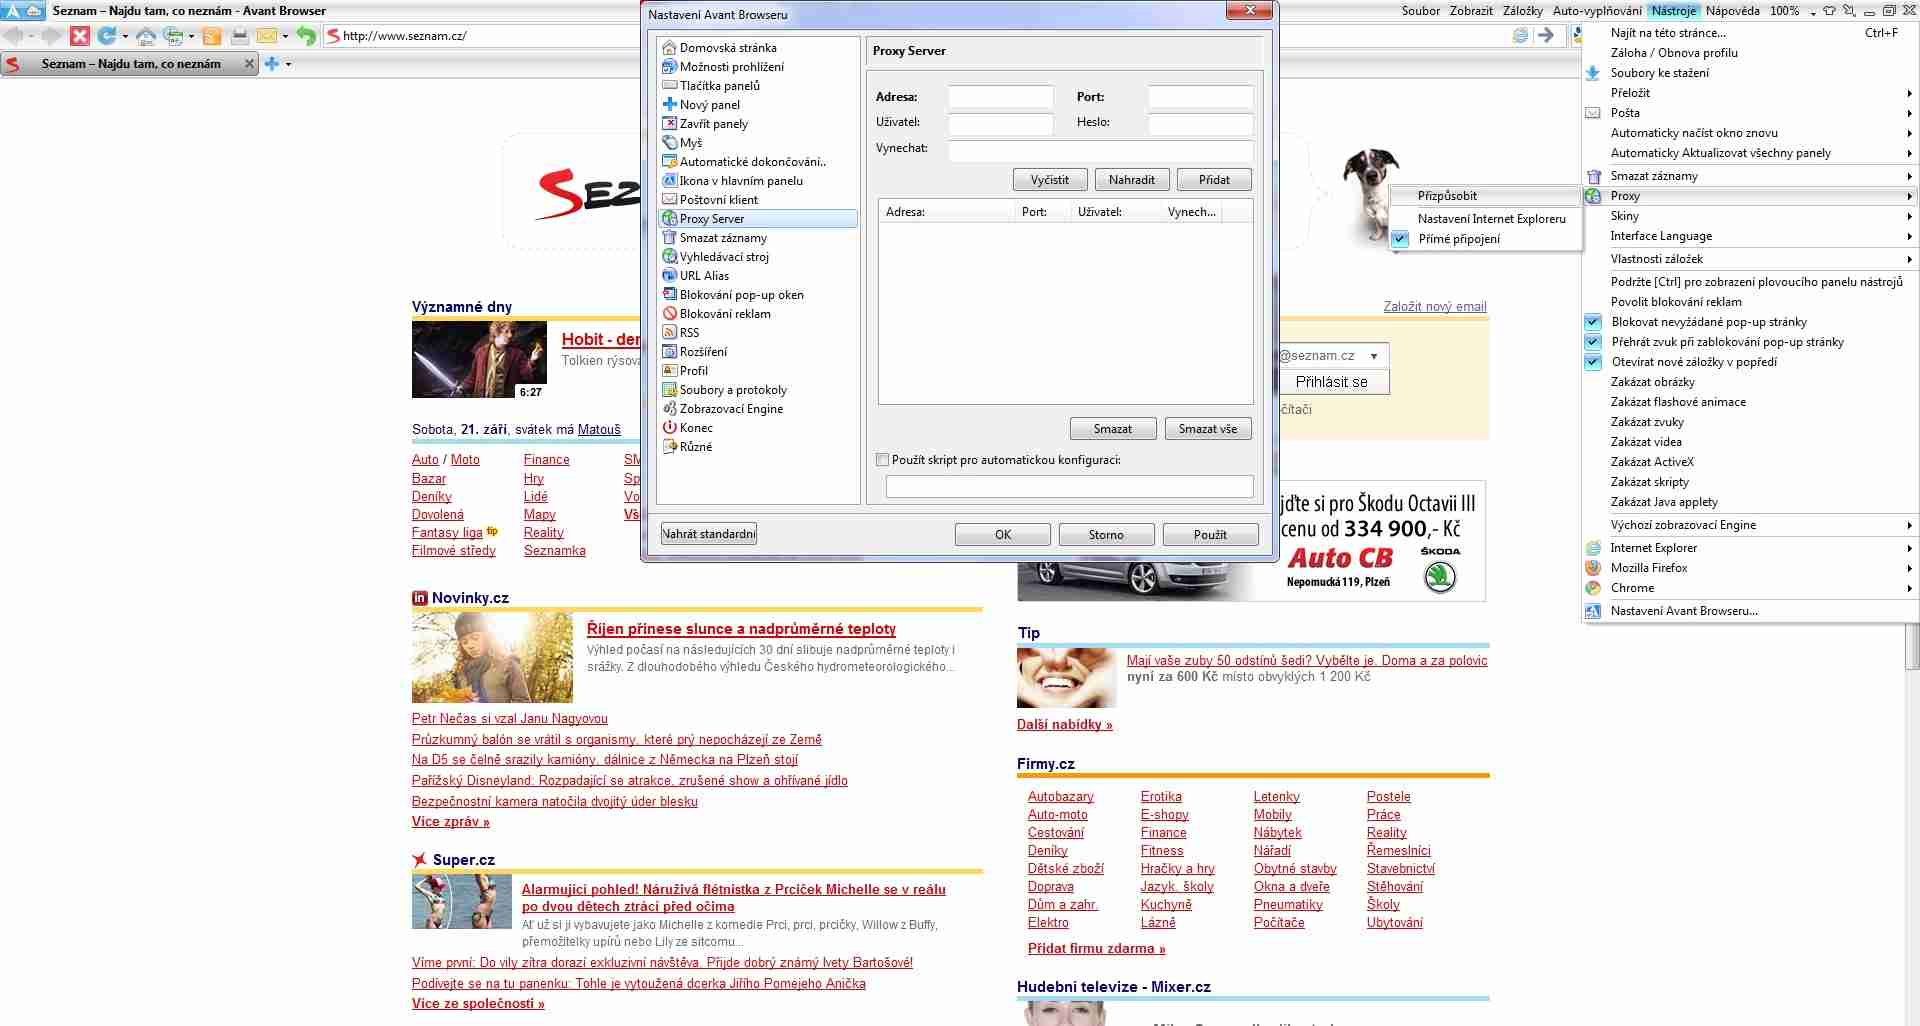Image resolution: width=1920 pixels, height=1026 pixels.
Task: Click the Nahradit button
Action: (1132, 180)
